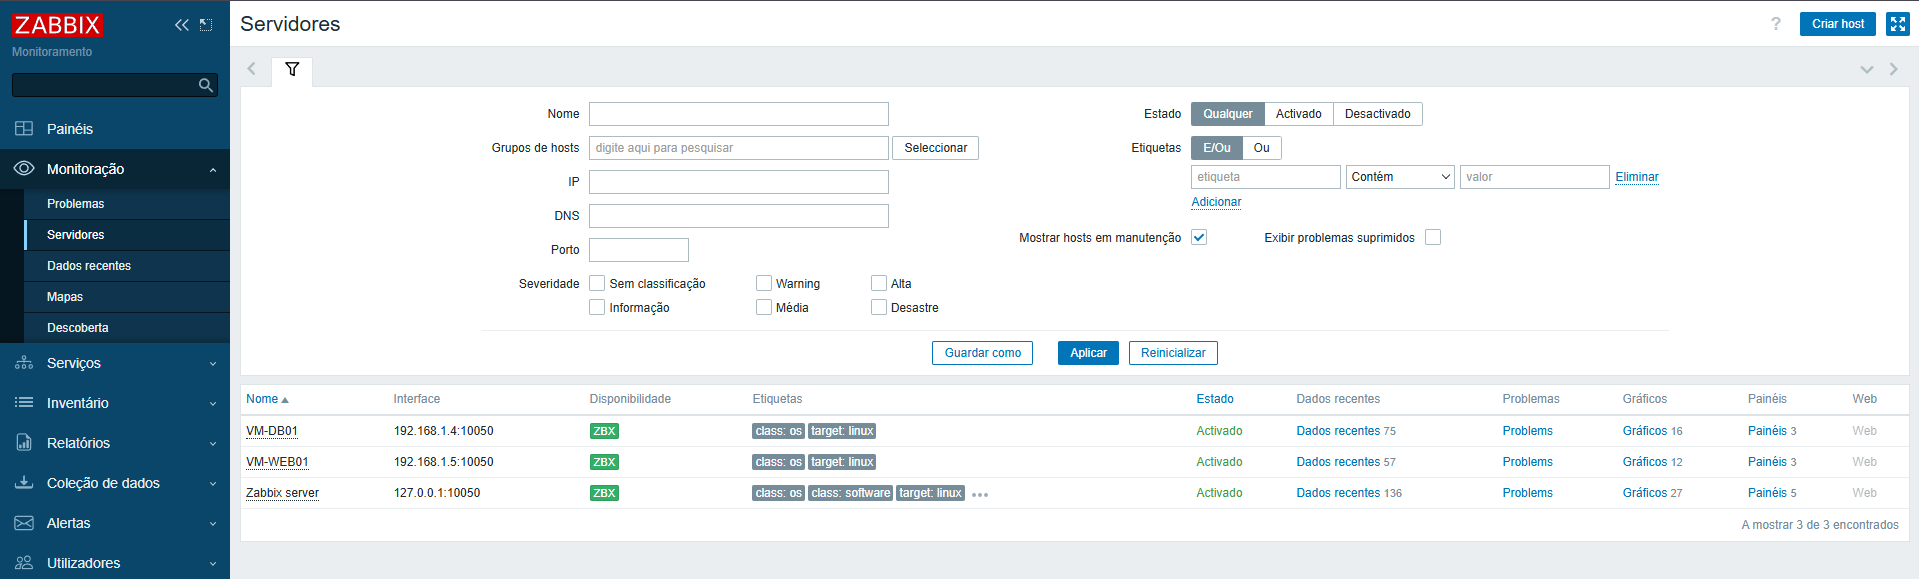Go to Problemas menu item
1919x579 pixels.
coord(75,204)
